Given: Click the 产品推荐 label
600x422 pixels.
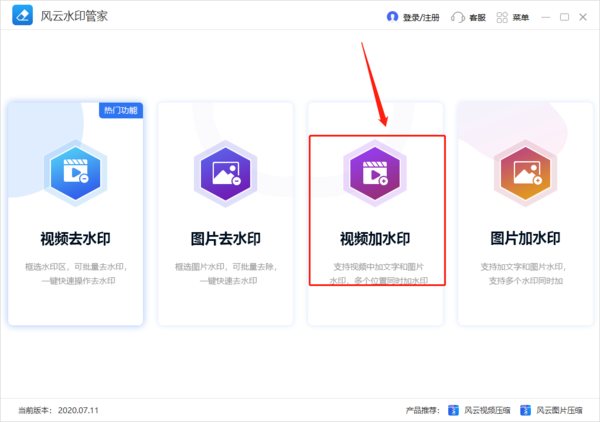Looking at the screenshot, I should (x=422, y=411).
